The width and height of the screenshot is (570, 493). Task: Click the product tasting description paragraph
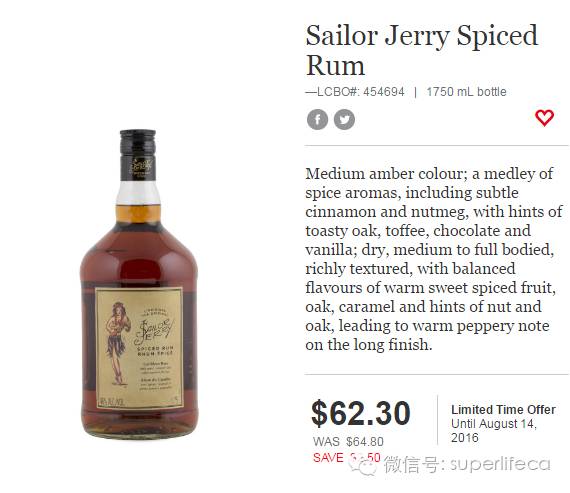click(434, 259)
